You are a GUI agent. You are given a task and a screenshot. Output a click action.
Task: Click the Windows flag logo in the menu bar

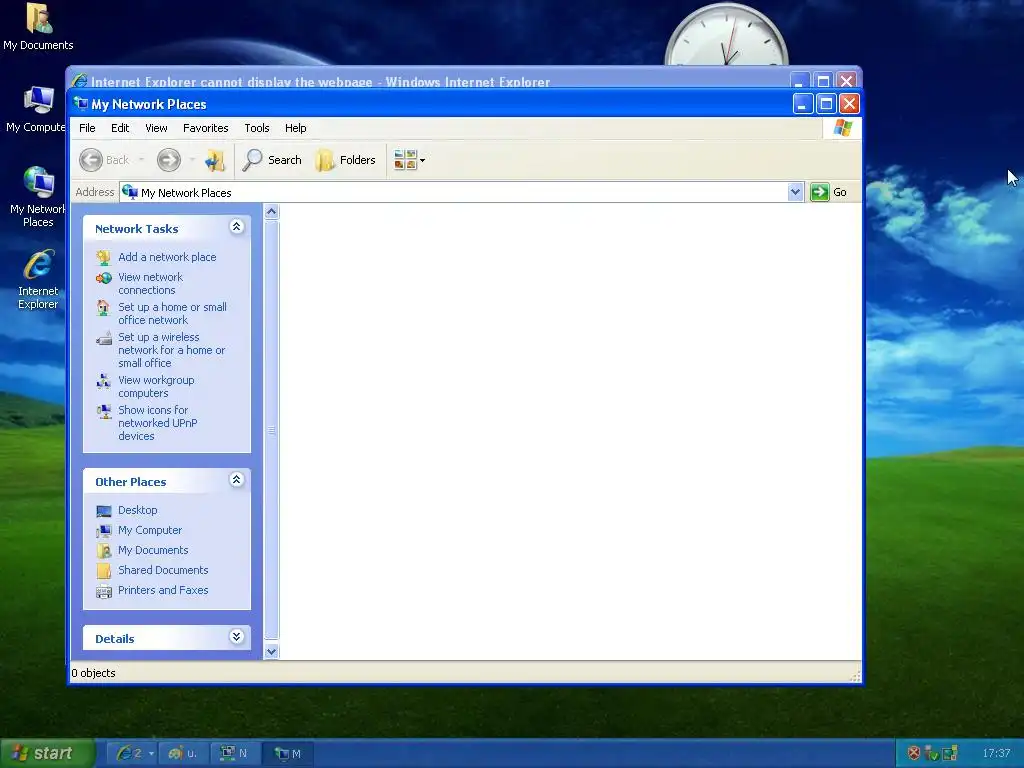[x=842, y=128]
